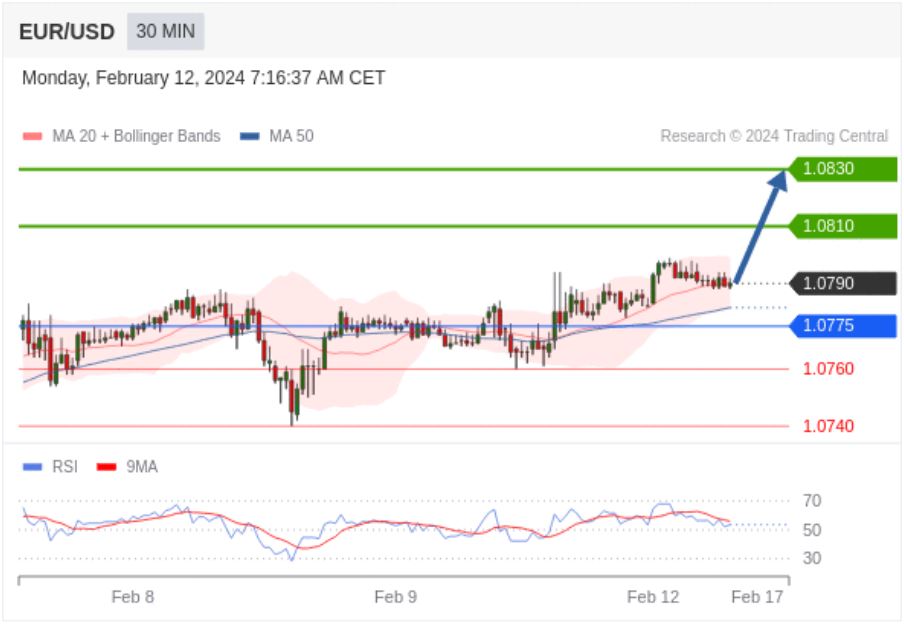The image size is (904, 628).
Task: Click the MA 20 + Bollinger Bands legend label
Action: pyautogui.click(x=136, y=136)
